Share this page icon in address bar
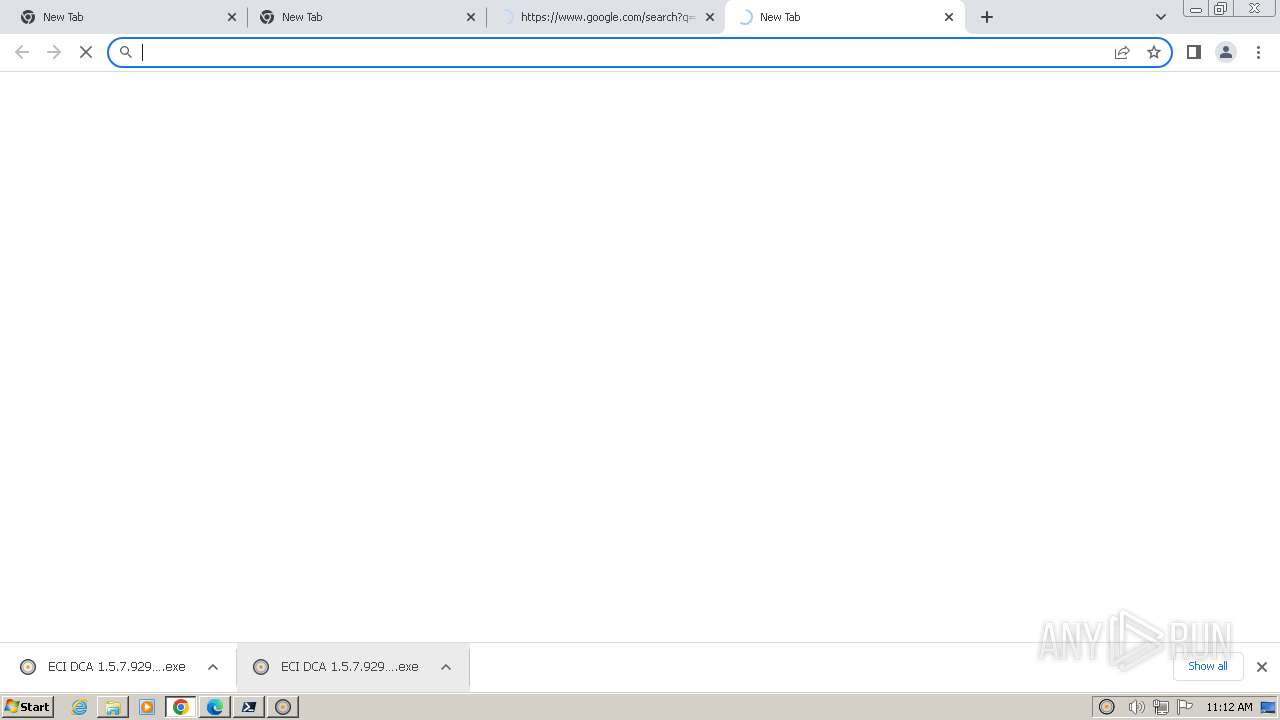Viewport: 1280px width, 720px height. point(1122,52)
